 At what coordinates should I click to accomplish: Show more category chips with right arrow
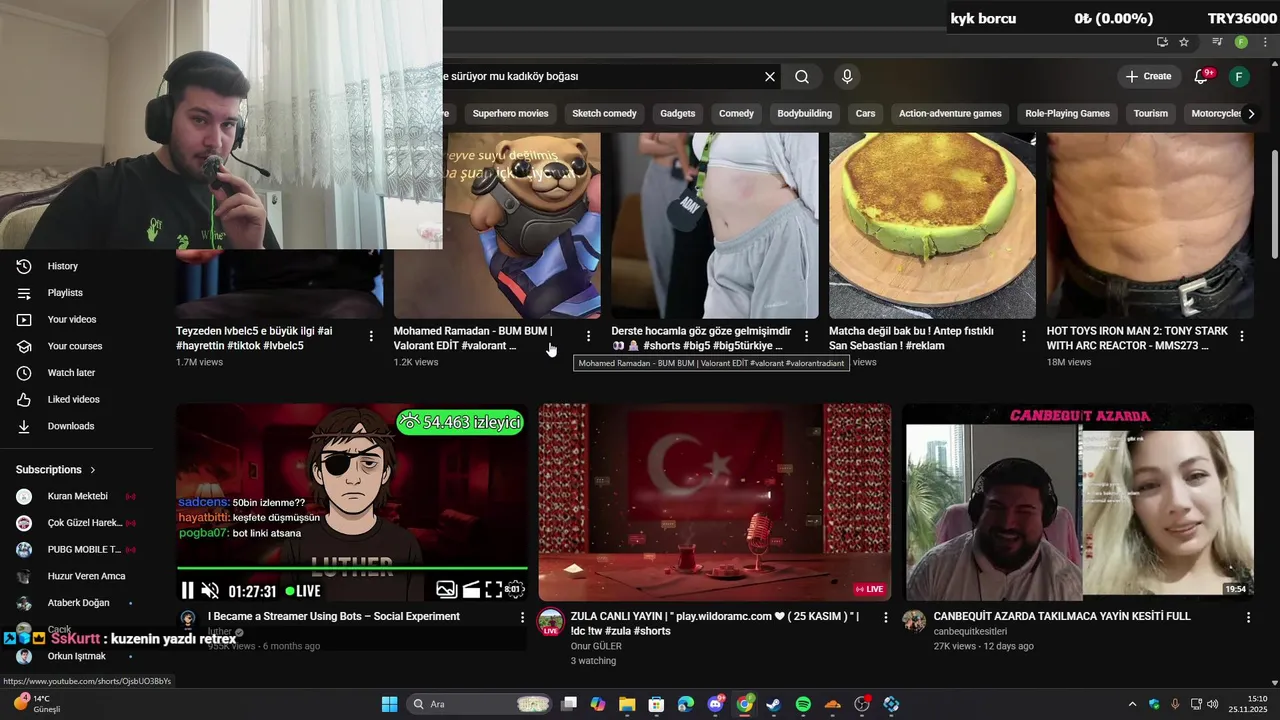(1251, 114)
